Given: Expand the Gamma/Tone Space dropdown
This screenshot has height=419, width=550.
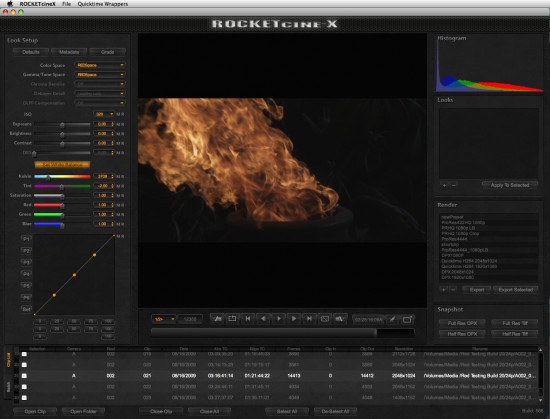Looking at the screenshot, I should [100, 75].
